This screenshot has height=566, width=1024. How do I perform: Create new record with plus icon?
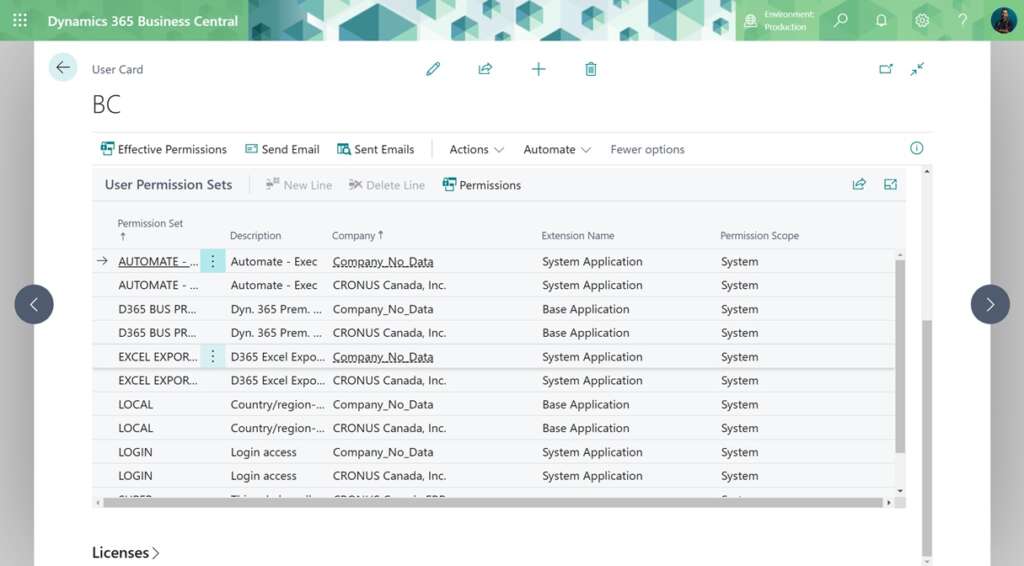point(538,69)
